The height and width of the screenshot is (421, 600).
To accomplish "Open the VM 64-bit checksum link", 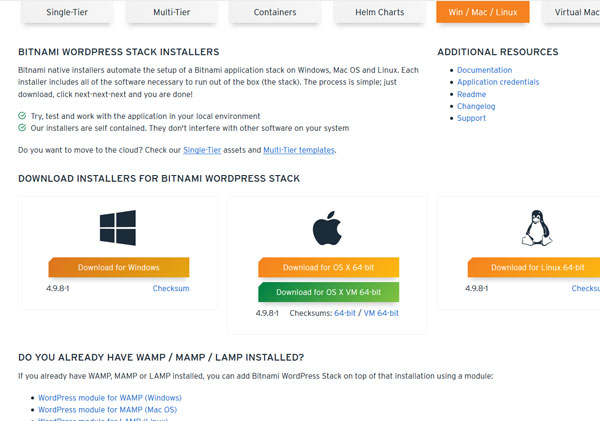I will [x=381, y=313].
